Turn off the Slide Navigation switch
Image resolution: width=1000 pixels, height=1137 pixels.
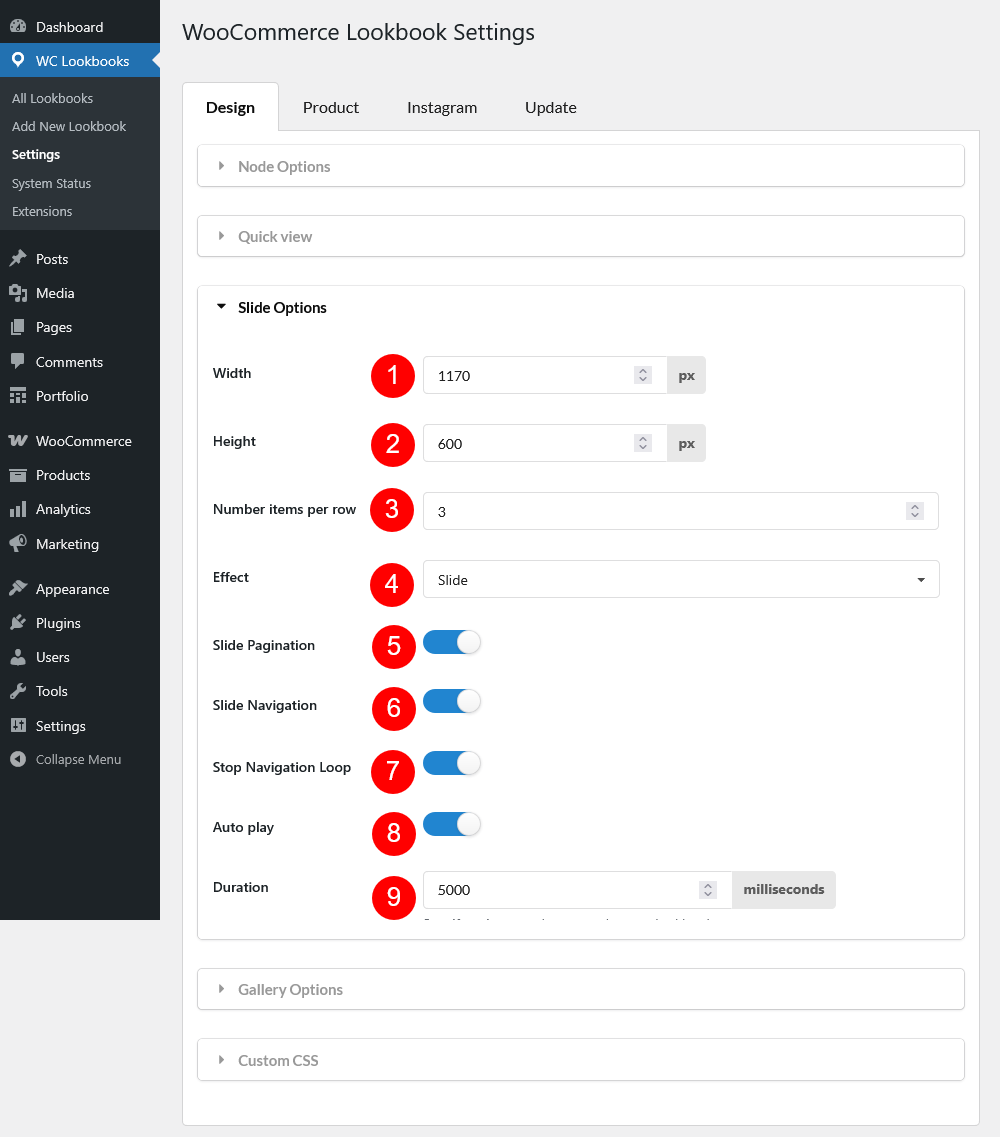pyautogui.click(x=452, y=702)
